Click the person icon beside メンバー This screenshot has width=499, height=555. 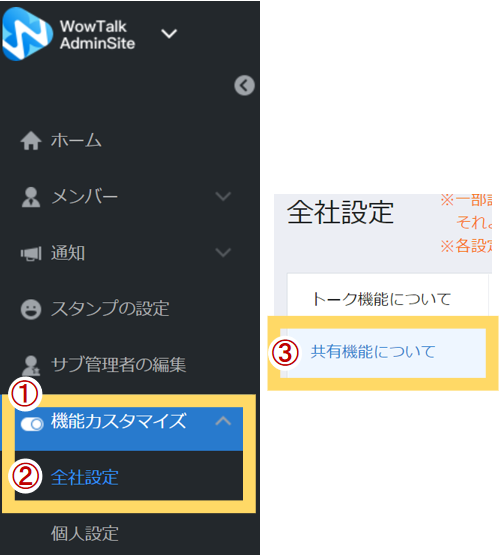click(x=31, y=197)
